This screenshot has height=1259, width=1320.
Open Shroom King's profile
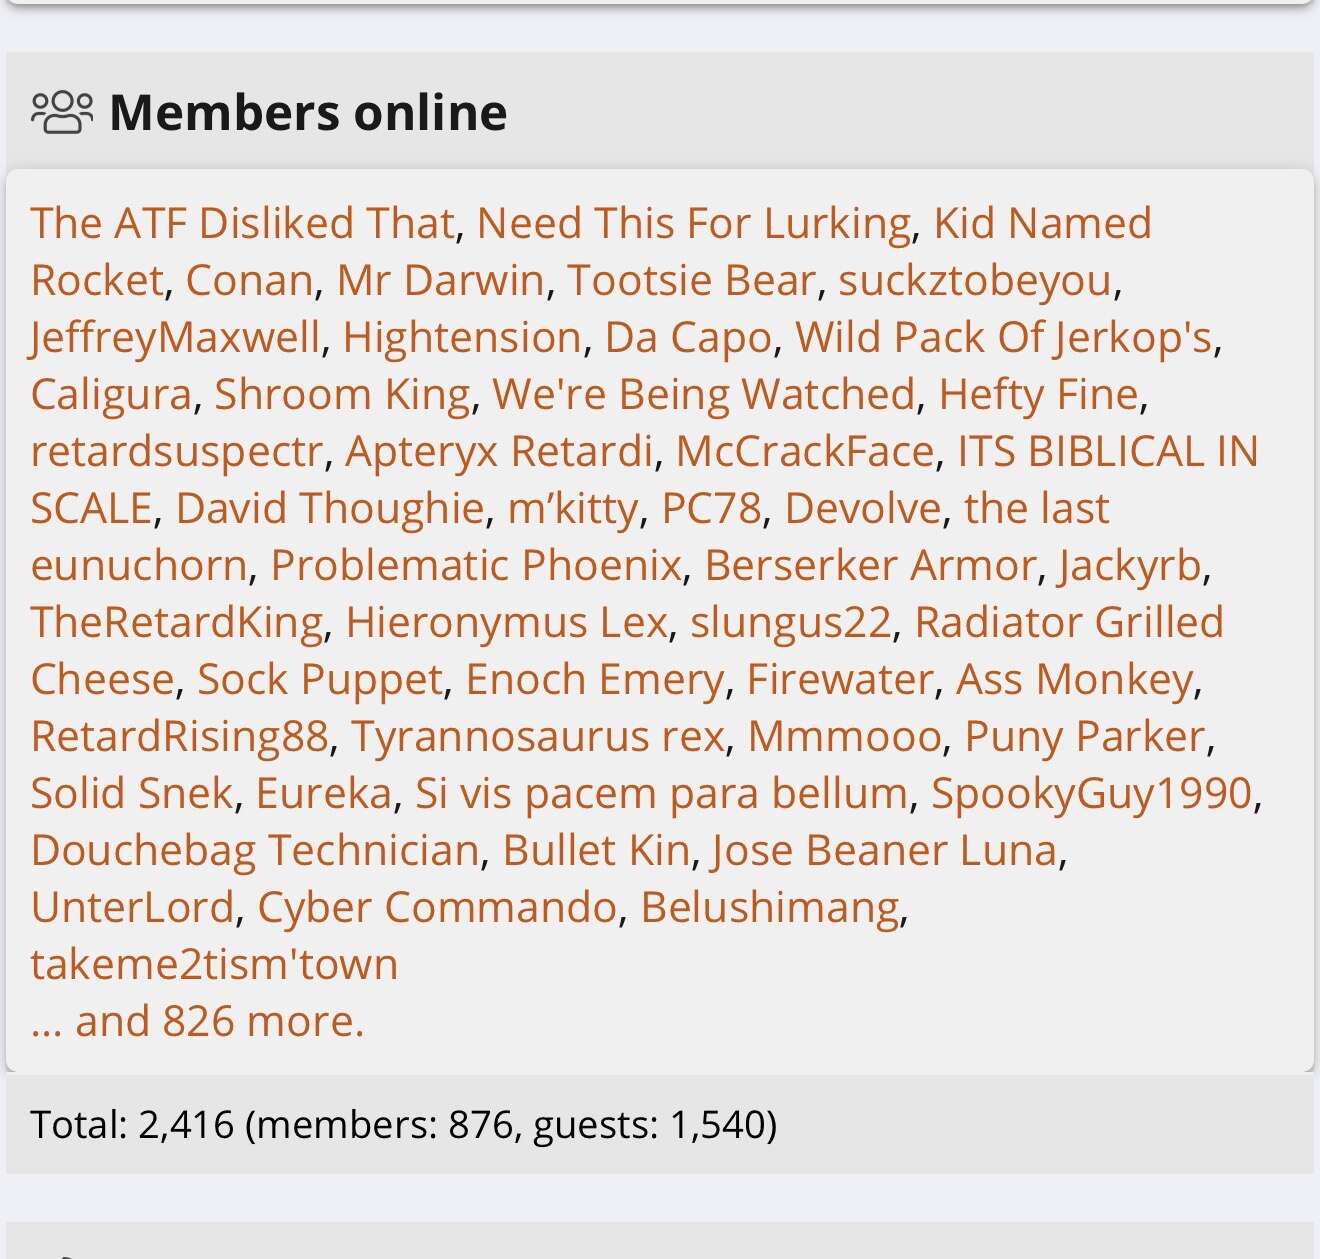(x=342, y=394)
